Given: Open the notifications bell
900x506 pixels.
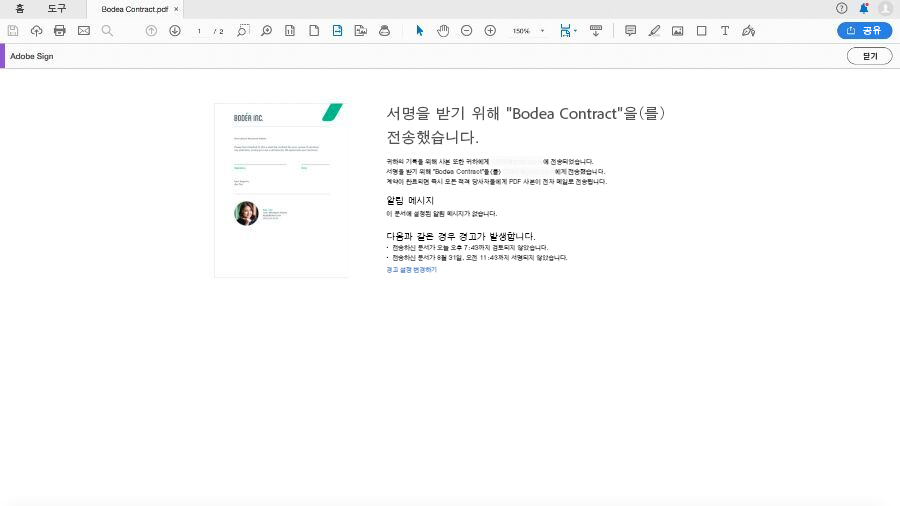Looking at the screenshot, I should 864,8.
